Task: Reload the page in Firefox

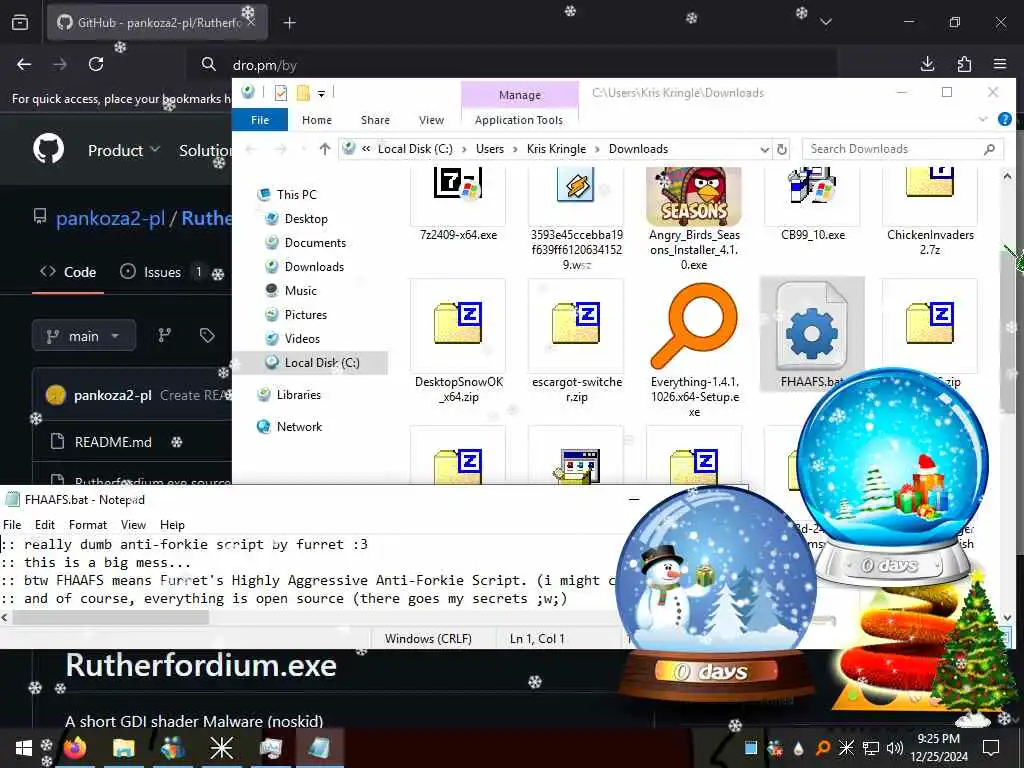Action: coord(96,64)
